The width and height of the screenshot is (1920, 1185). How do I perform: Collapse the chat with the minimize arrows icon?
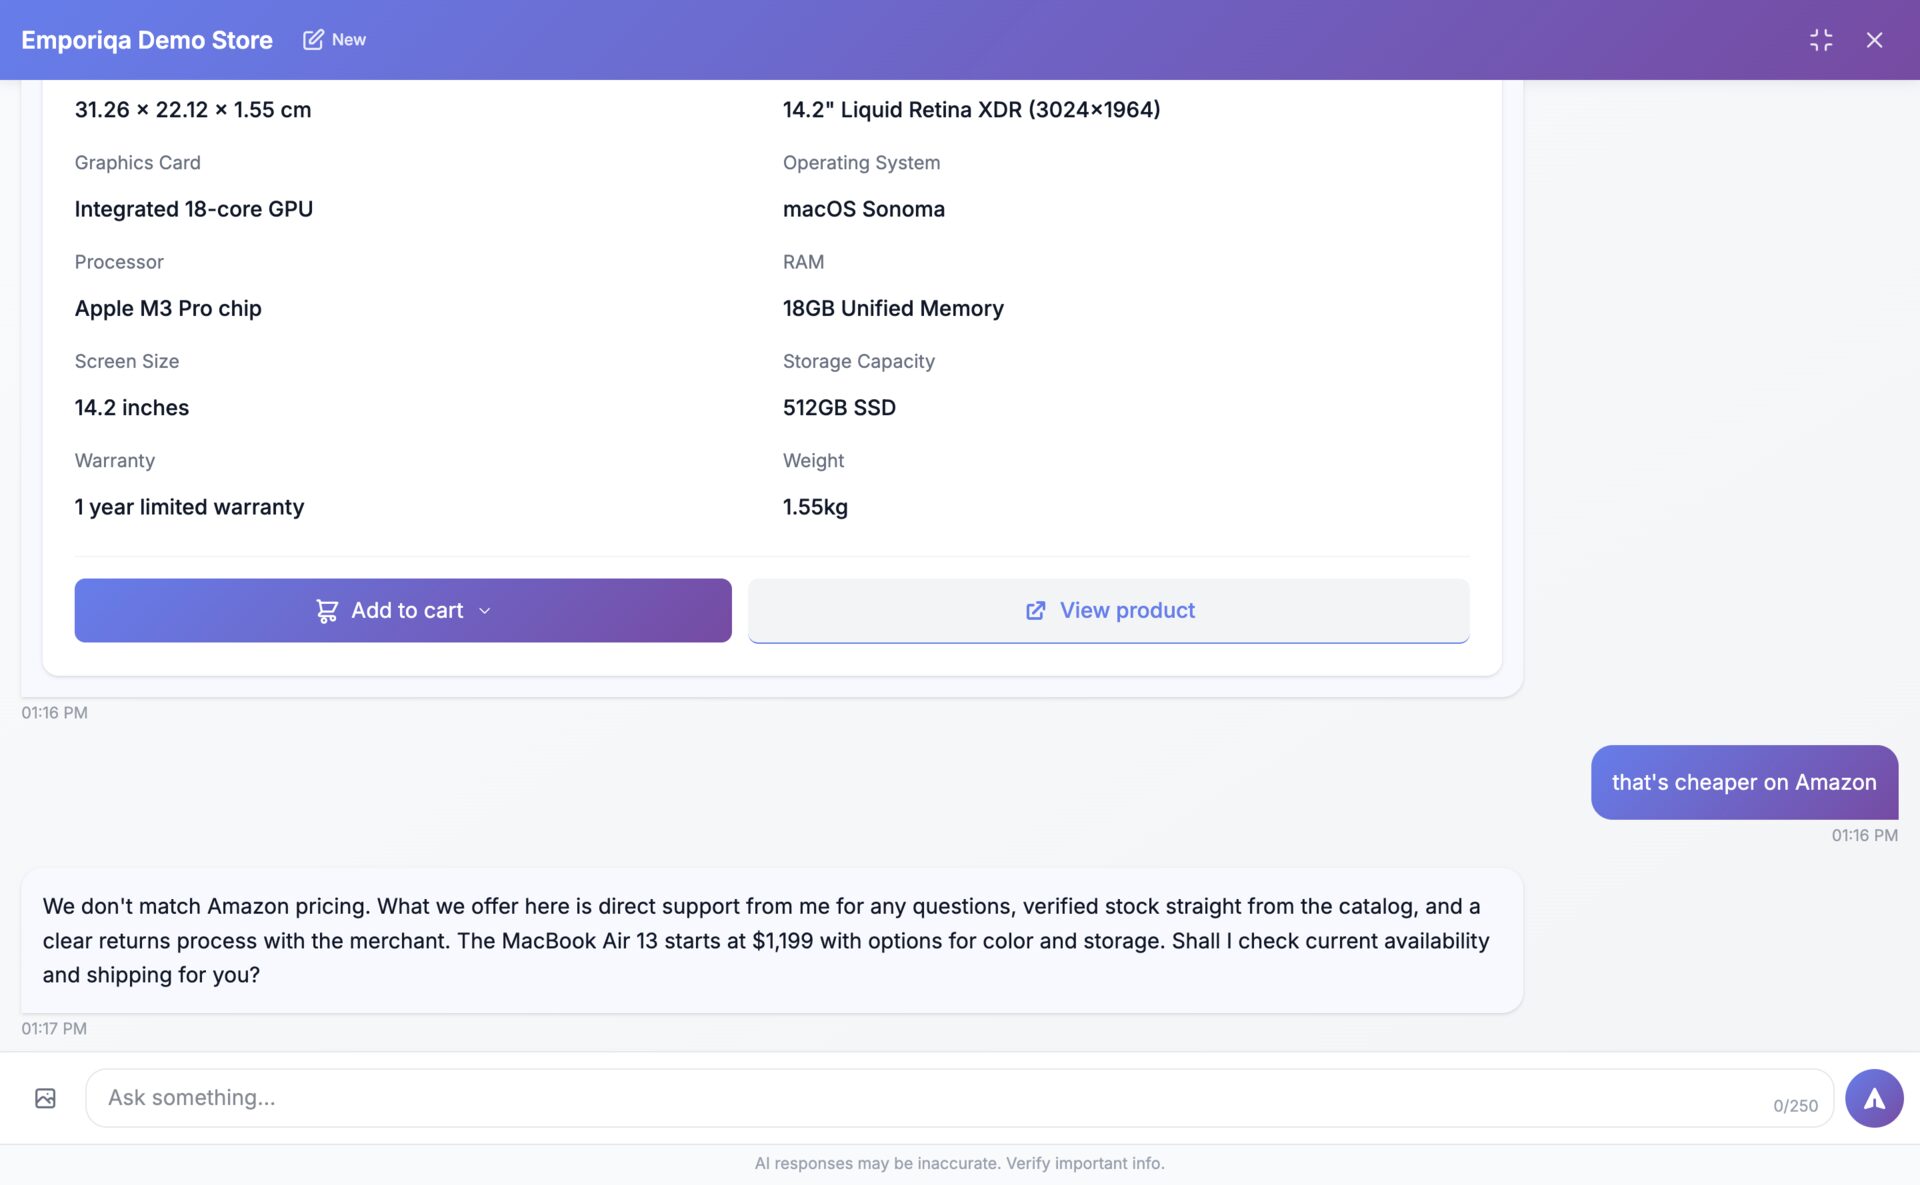(x=1821, y=40)
